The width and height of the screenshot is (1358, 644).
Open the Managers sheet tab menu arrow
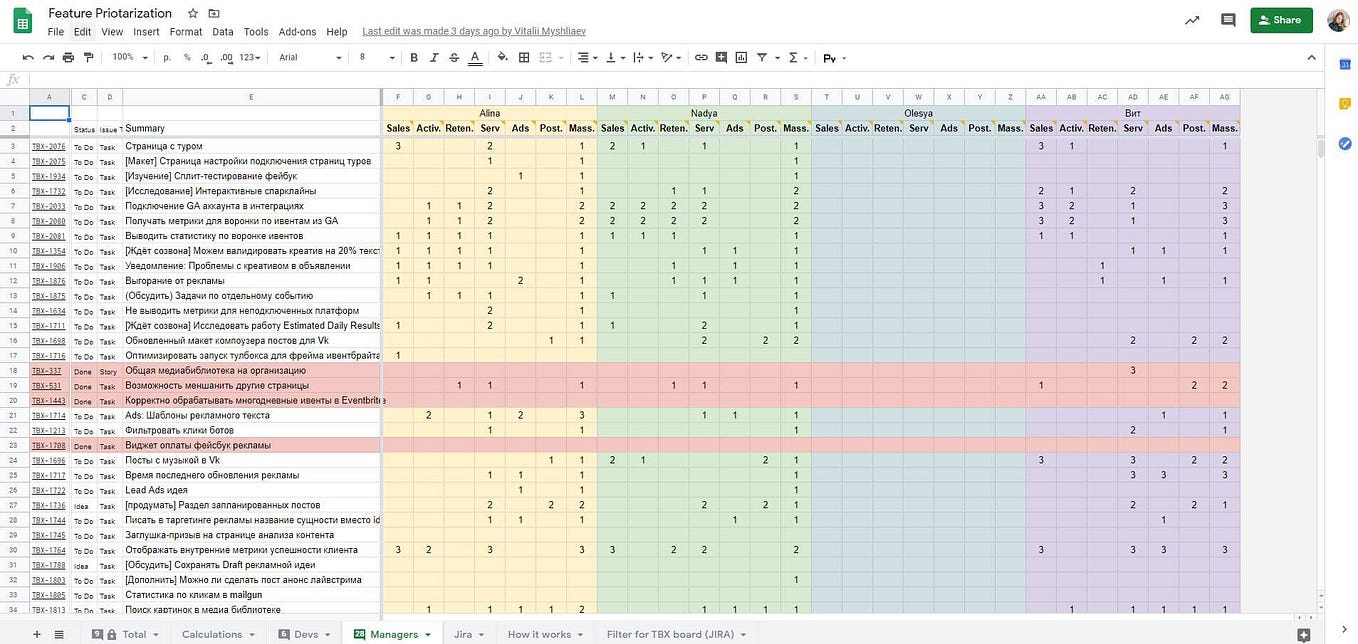click(428, 633)
